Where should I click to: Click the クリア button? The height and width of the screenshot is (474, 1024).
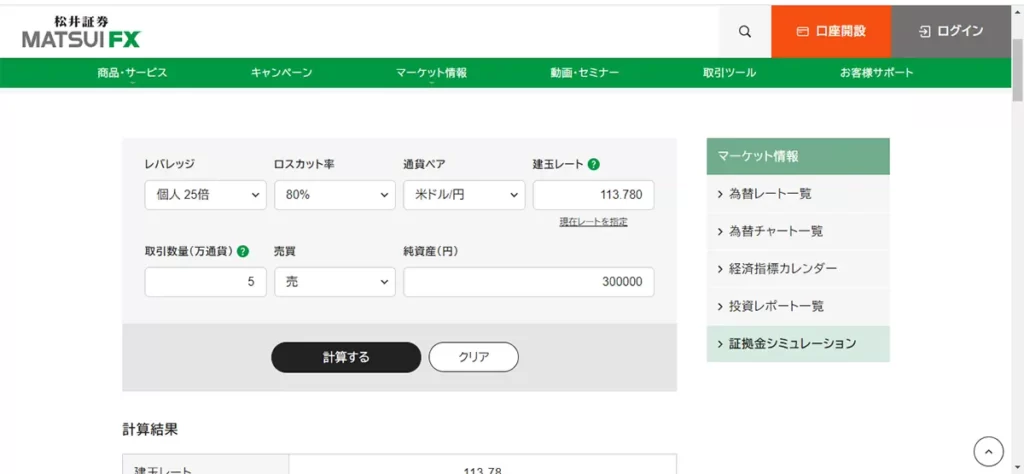coord(473,357)
